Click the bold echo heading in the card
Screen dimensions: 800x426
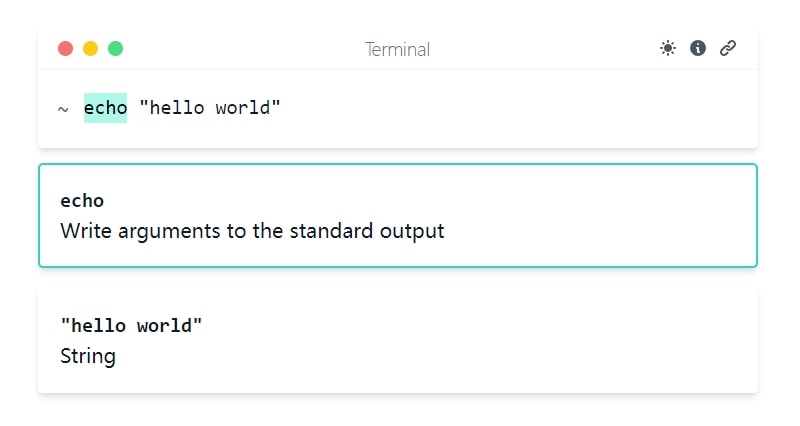click(x=82, y=201)
